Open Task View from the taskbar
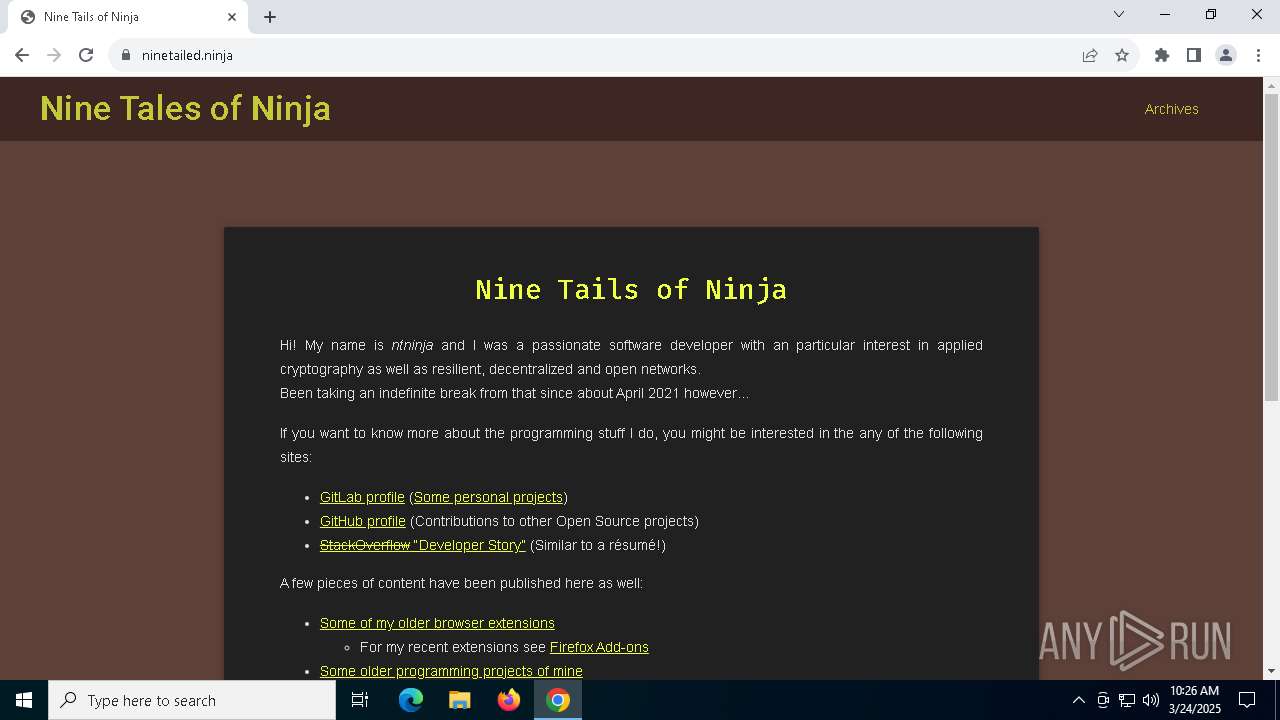The height and width of the screenshot is (720, 1280). pyautogui.click(x=360, y=700)
